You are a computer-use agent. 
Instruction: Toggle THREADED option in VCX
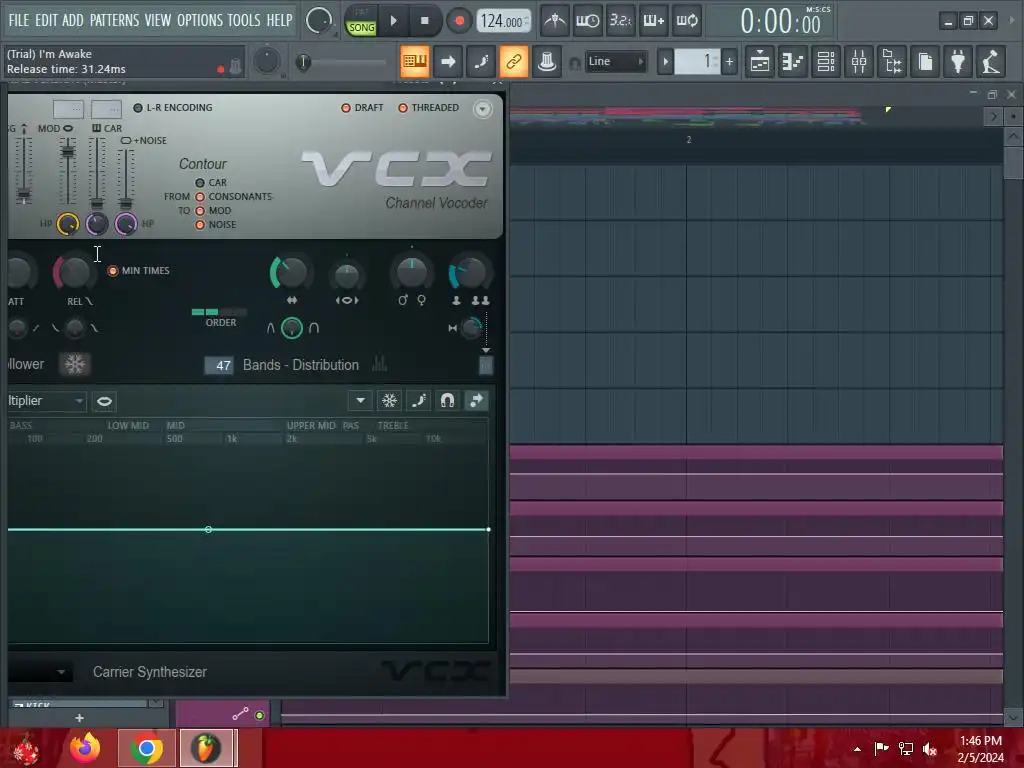(x=428, y=108)
